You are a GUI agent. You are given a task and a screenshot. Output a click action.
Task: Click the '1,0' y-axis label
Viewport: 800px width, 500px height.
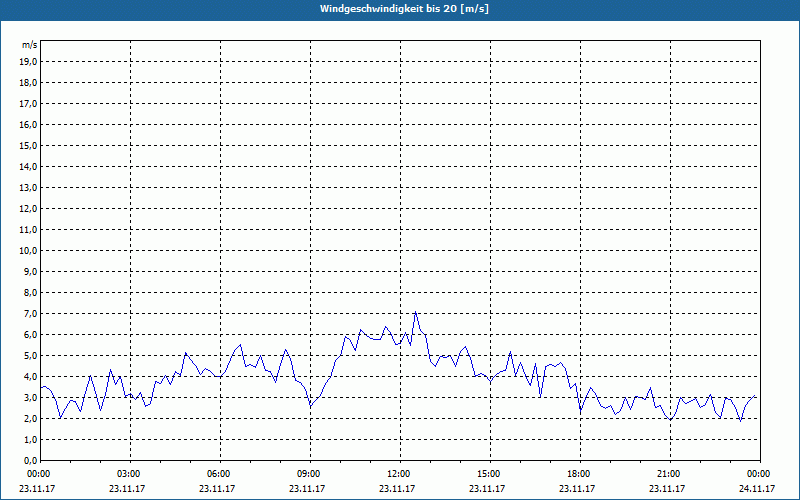[30, 440]
